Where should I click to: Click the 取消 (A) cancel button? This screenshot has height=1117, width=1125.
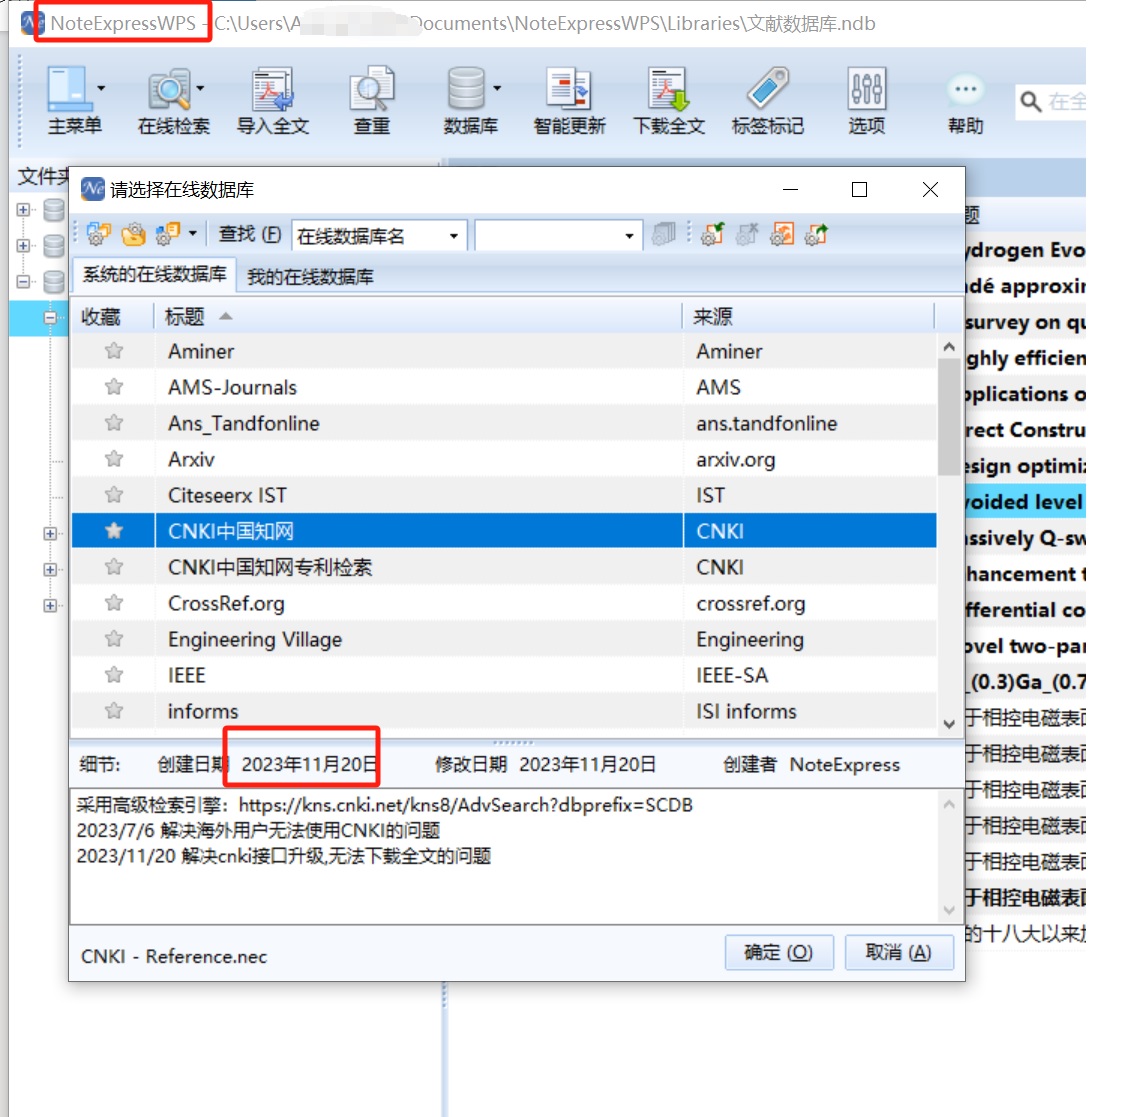898,952
